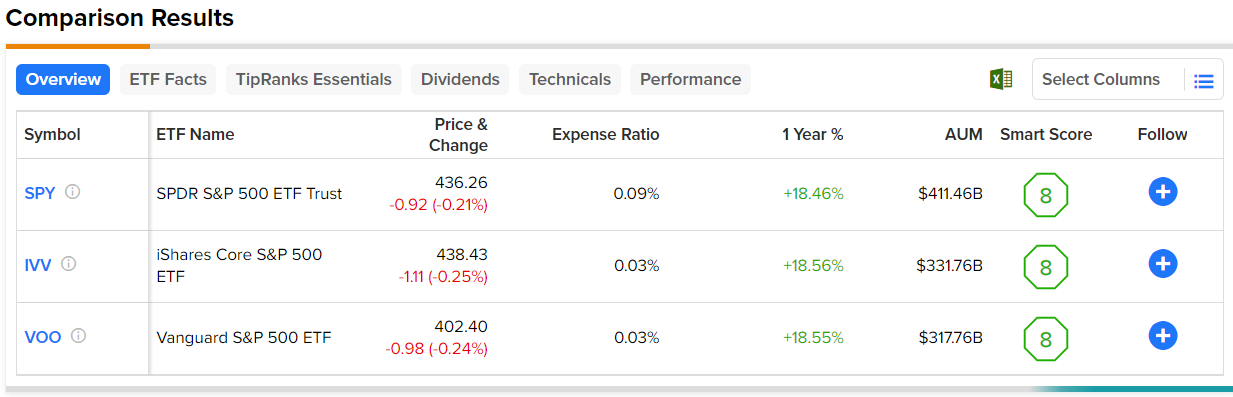Open the VOO symbol link
This screenshot has width=1233, height=397.
click(x=43, y=337)
